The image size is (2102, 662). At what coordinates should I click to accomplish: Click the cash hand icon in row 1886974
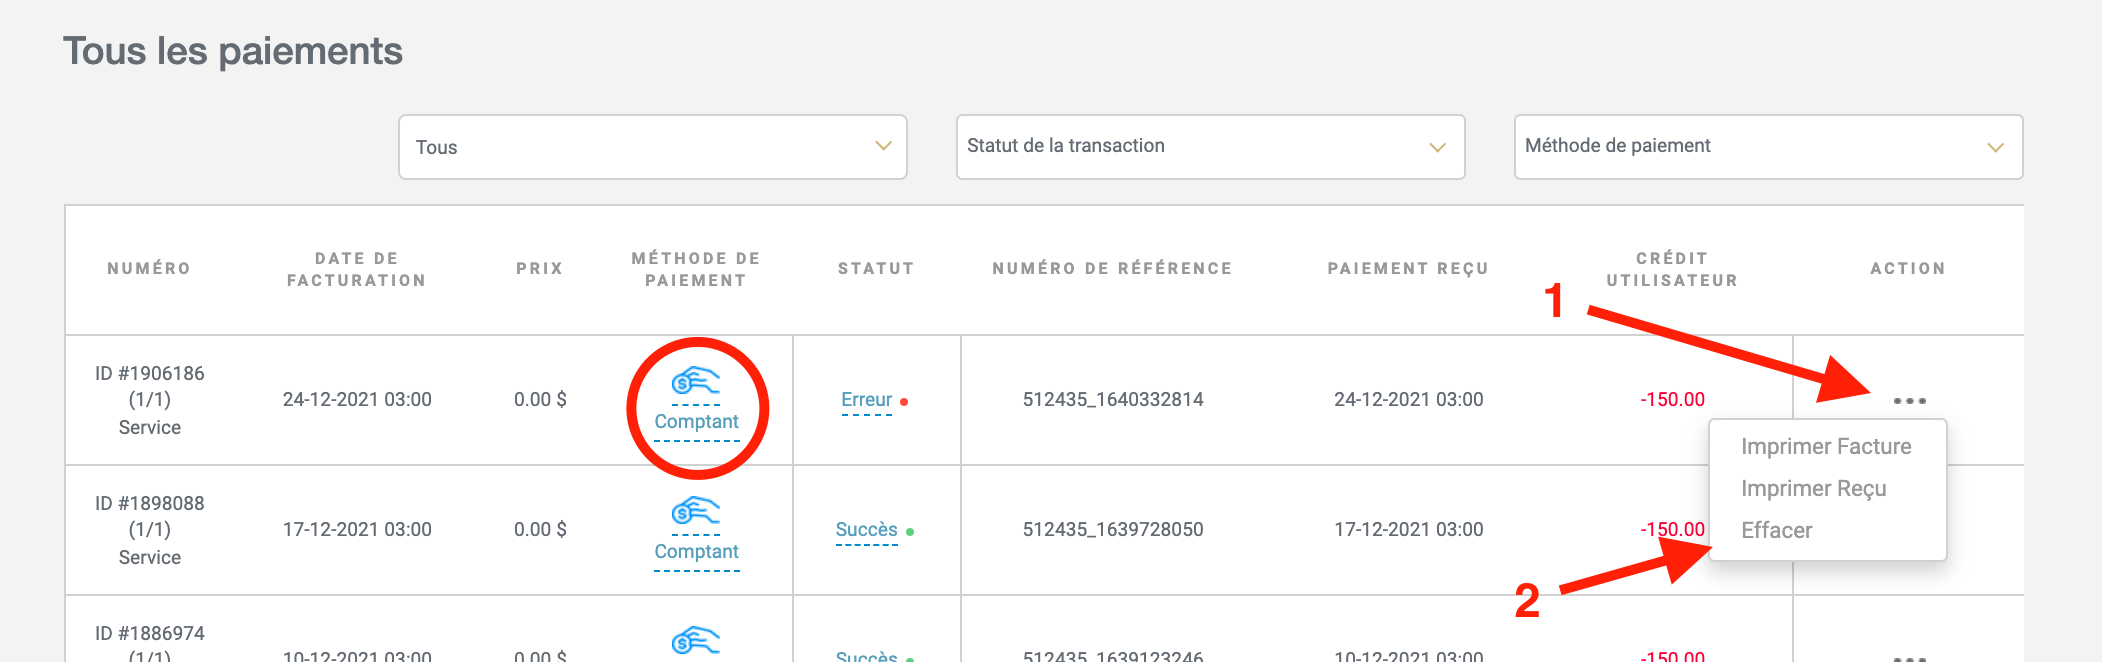click(x=695, y=640)
